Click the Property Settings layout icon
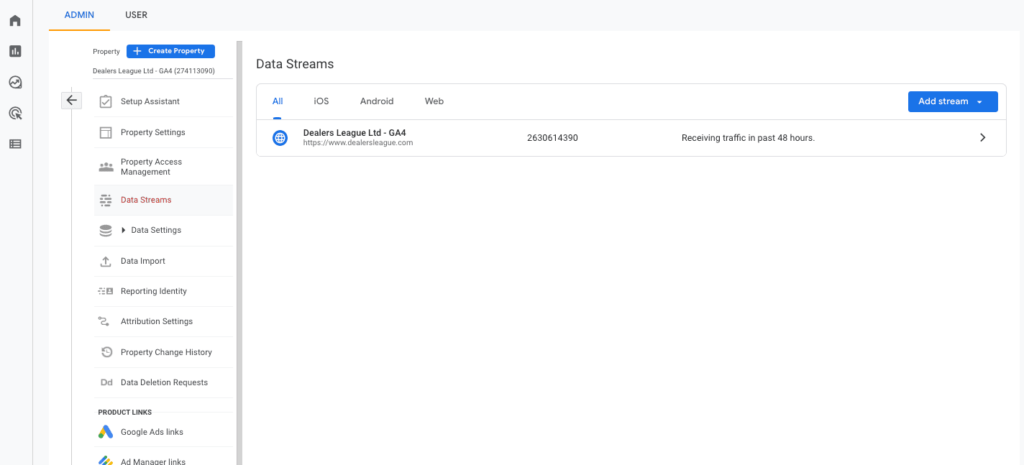The height and width of the screenshot is (465, 1024). pos(106,133)
